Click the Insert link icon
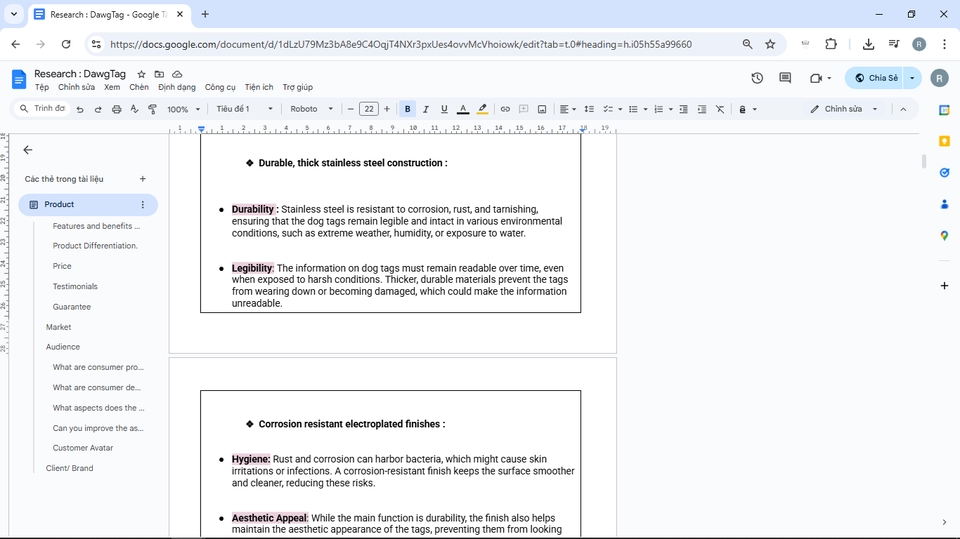Image resolution: width=960 pixels, height=539 pixels. [505, 109]
